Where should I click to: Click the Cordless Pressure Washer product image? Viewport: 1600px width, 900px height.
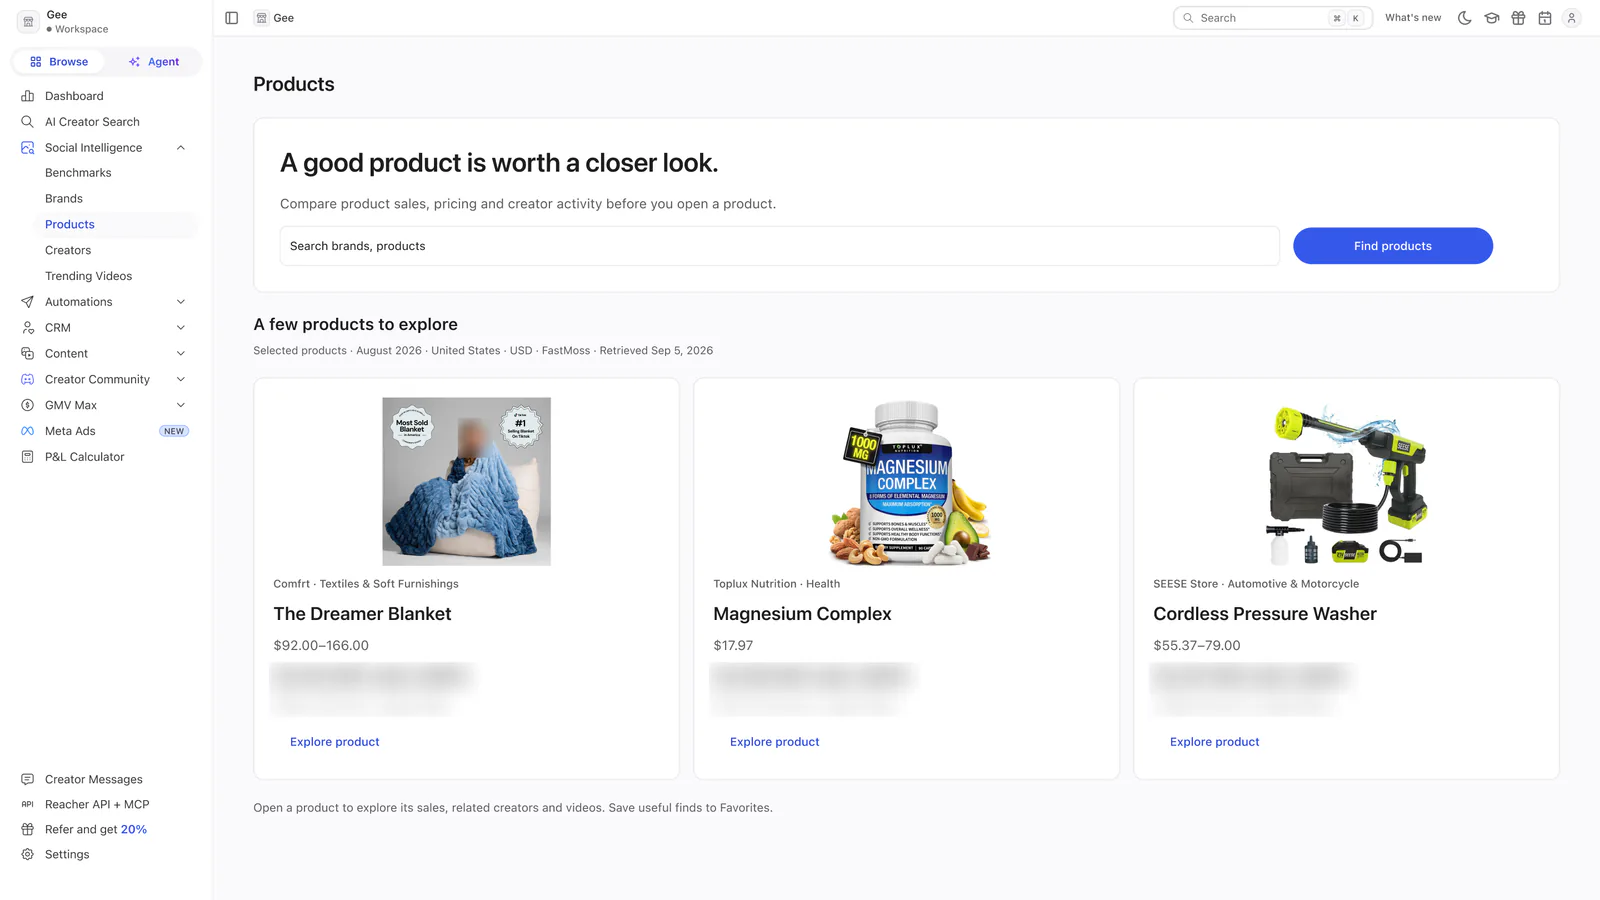pos(1347,482)
